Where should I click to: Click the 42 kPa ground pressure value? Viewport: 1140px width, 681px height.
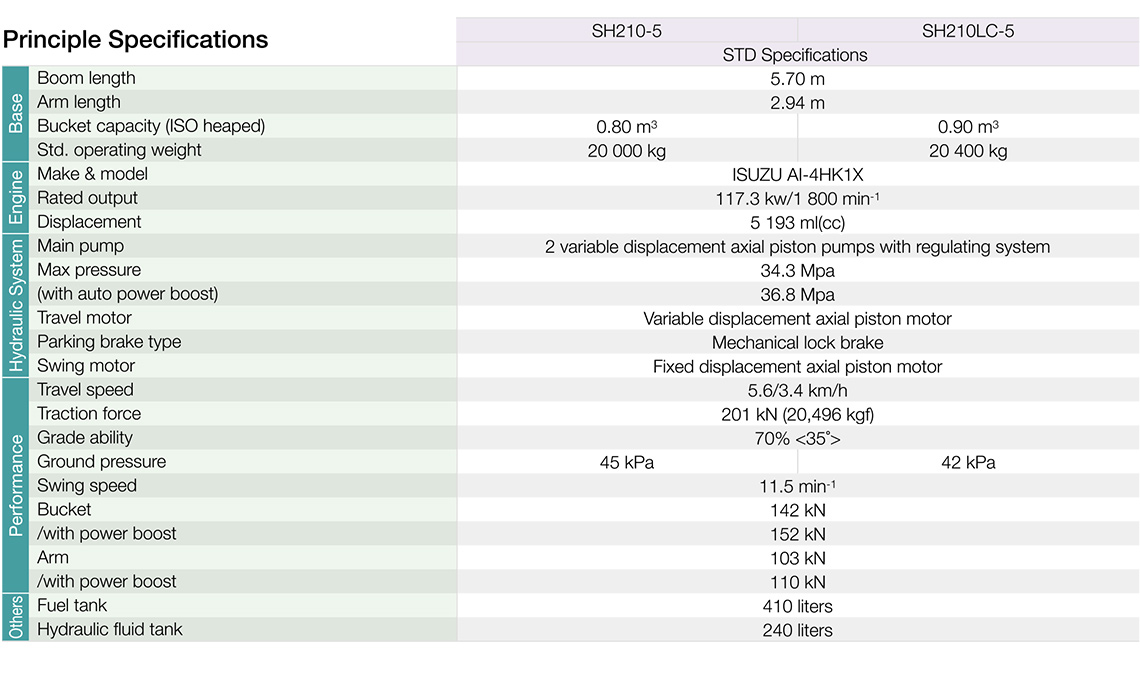[x=967, y=463]
